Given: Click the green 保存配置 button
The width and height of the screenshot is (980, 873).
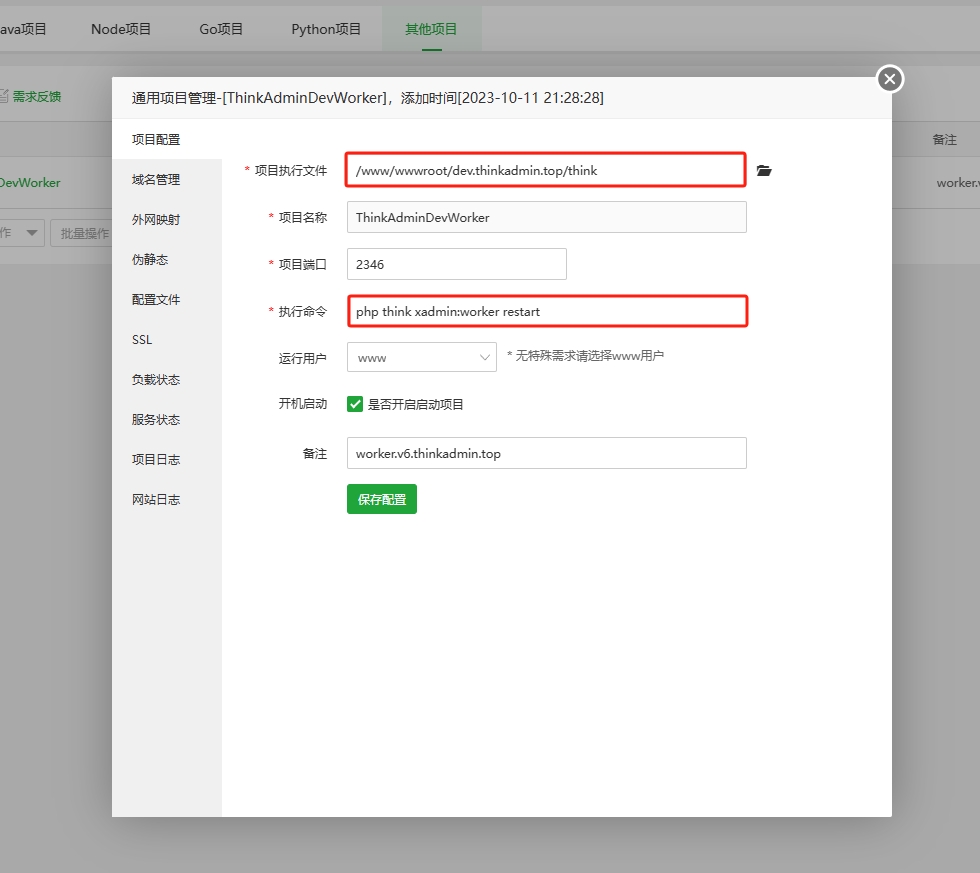Looking at the screenshot, I should pyautogui.click(x=382, y=499).
